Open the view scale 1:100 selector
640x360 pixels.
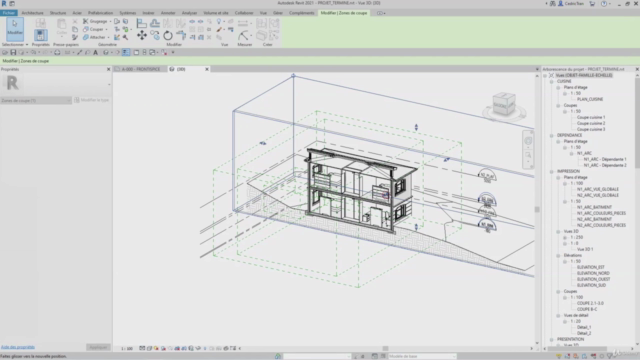[127, 349]
